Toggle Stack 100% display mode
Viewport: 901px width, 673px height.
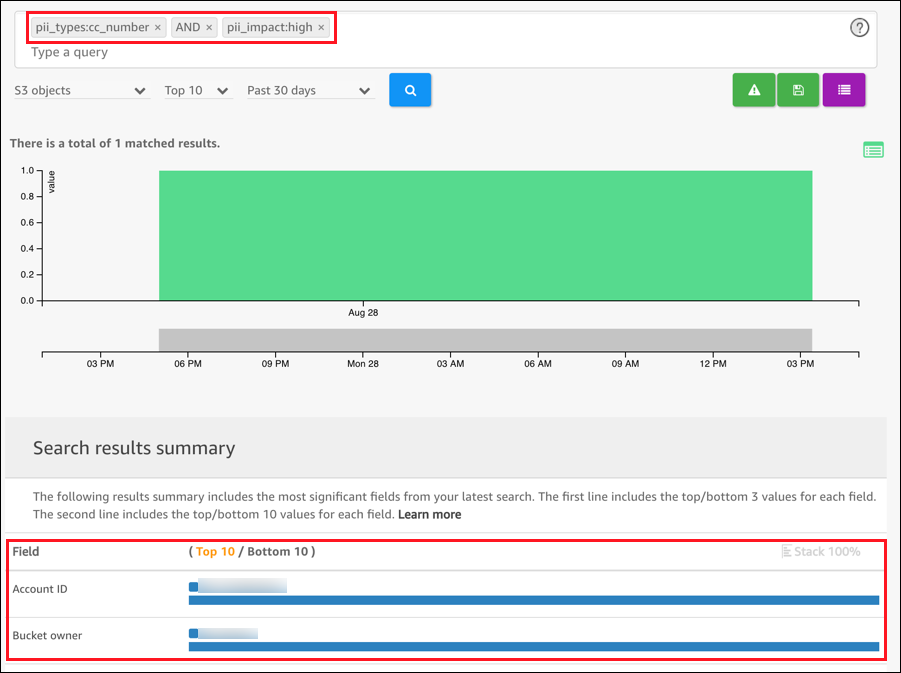pyautogui.click(x=822, y=551)
